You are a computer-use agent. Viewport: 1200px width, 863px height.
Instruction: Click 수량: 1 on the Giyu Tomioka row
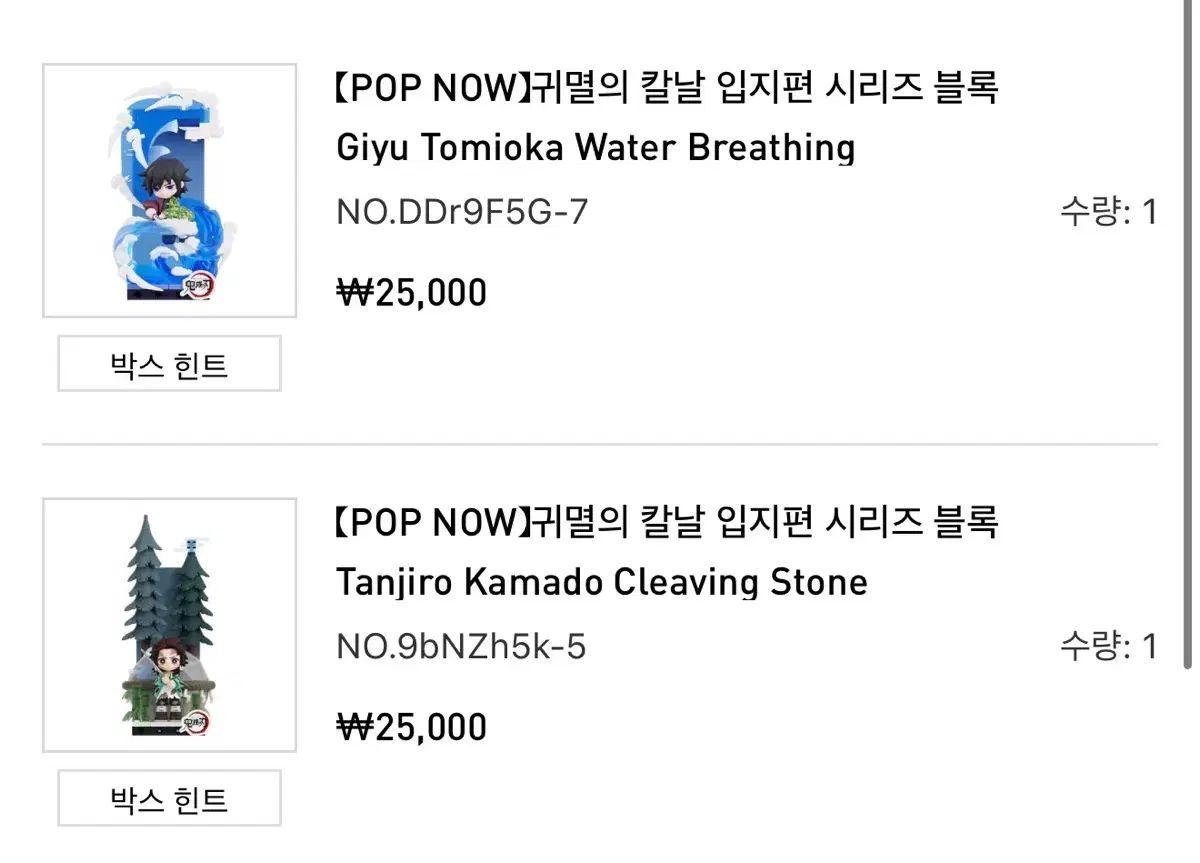point(1108,213)
